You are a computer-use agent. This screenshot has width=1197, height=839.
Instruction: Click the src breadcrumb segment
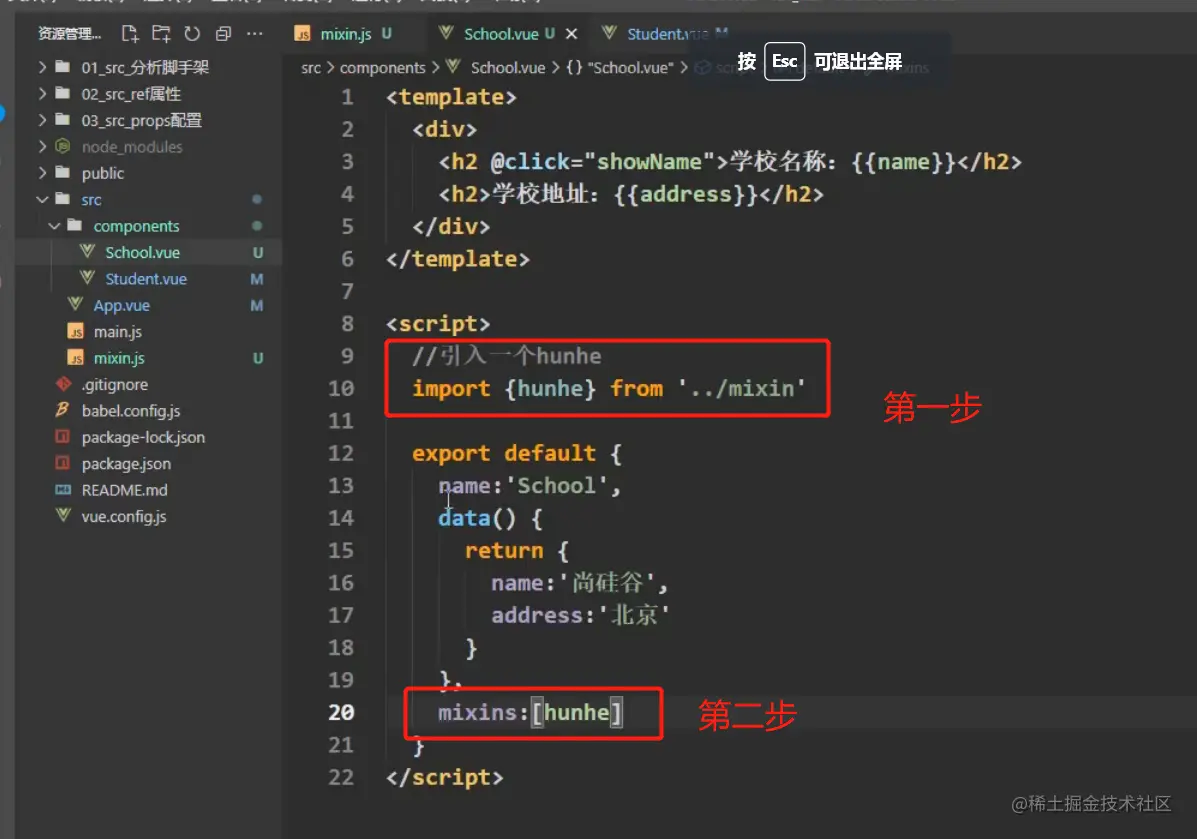click(x=311, y=68)
